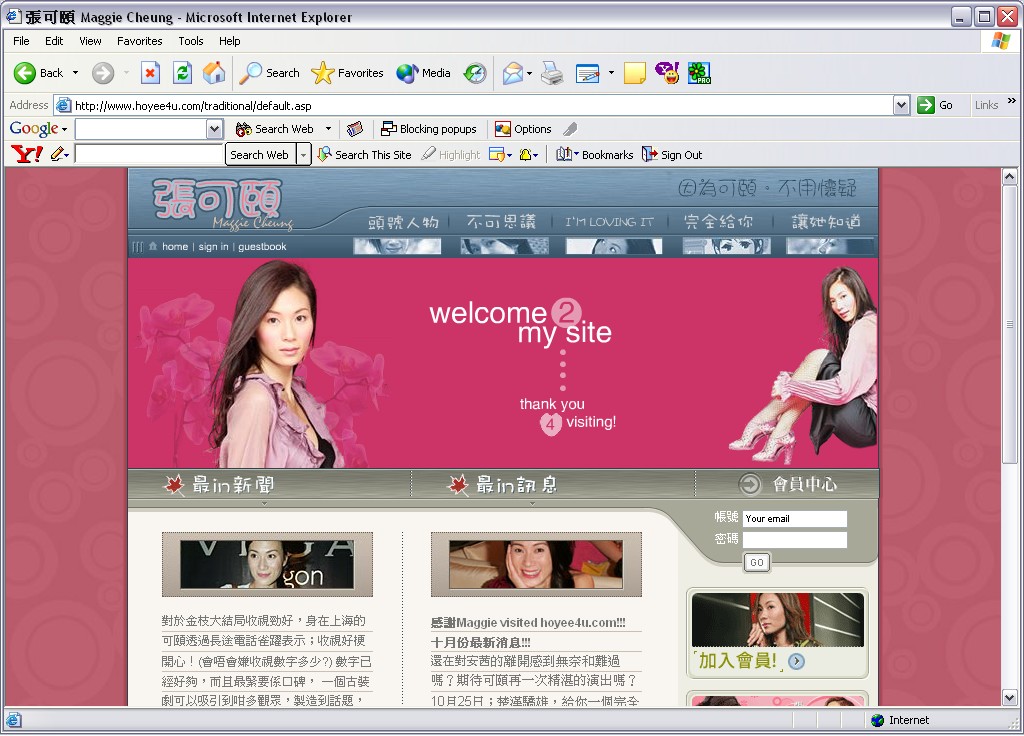Click the 讓她知道 nav tab
The width and height of the screenshot is (1024, 736).
(x=826, y=222)
